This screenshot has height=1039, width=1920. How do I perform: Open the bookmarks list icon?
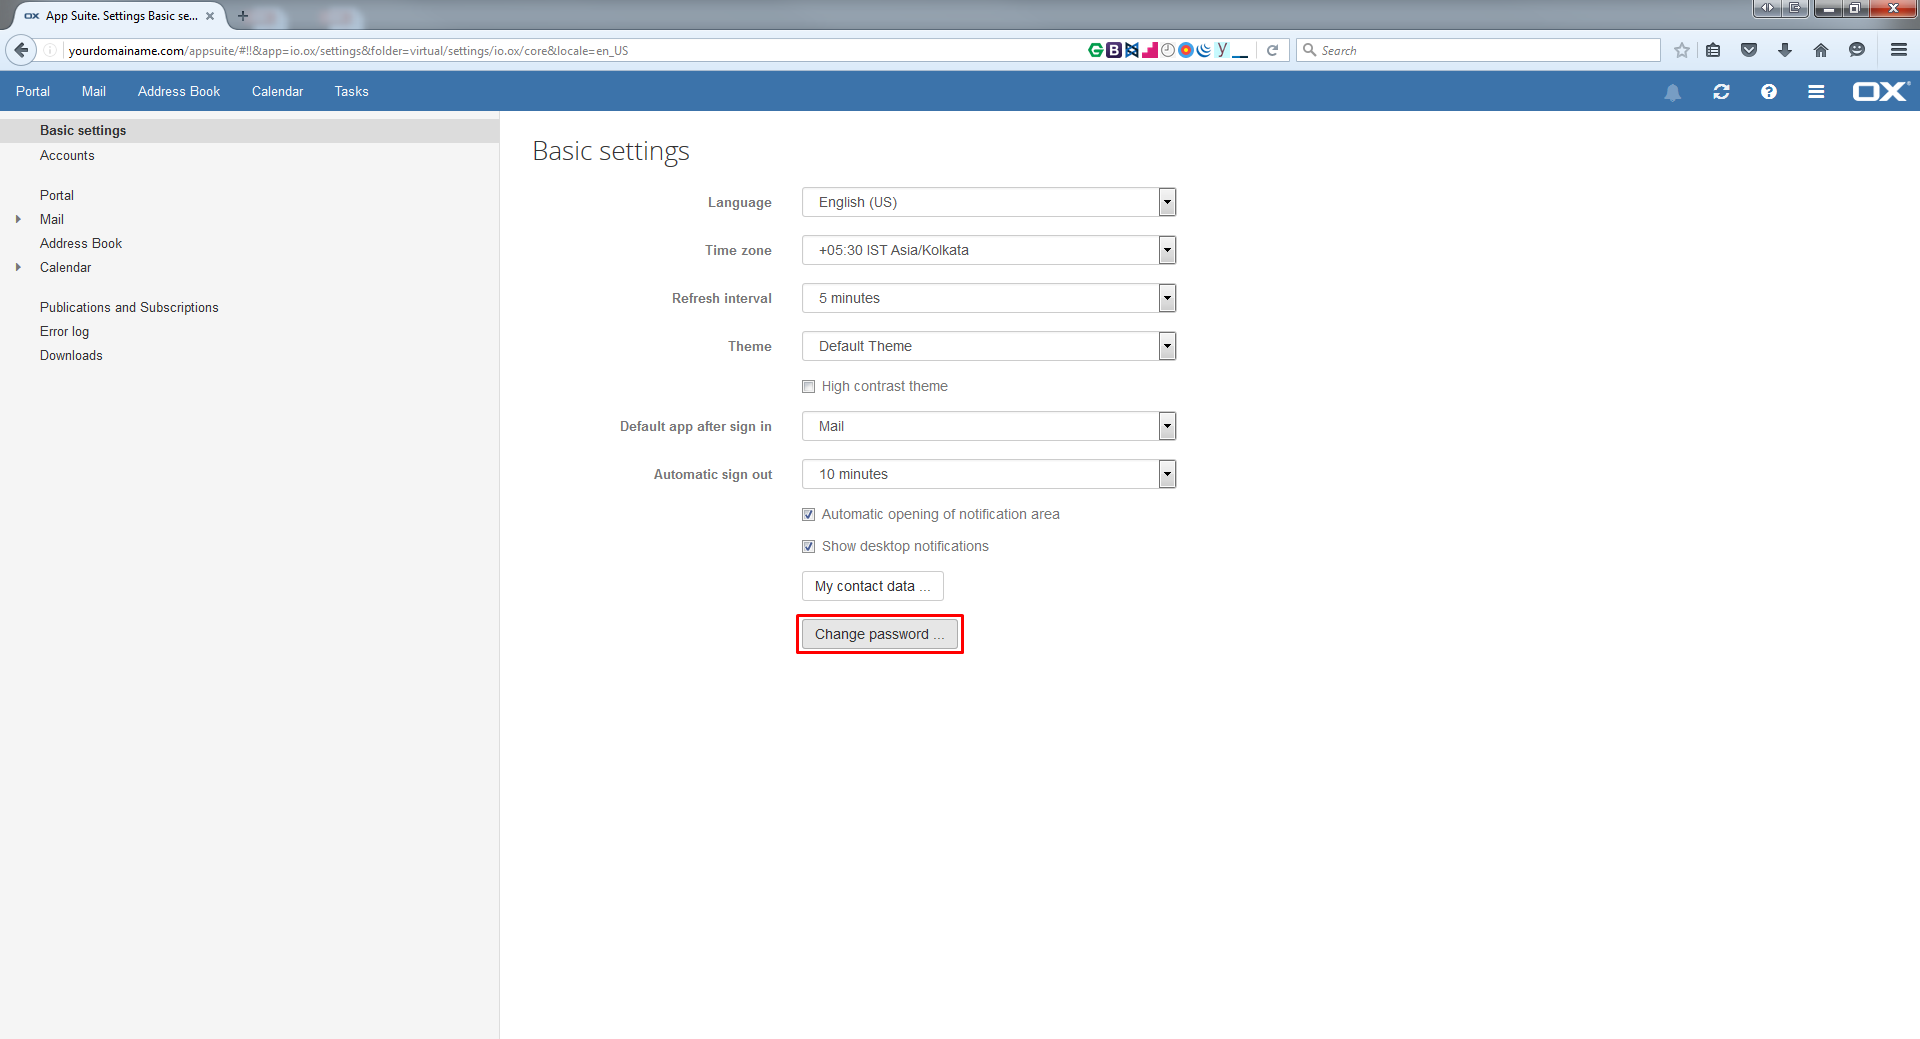1713,50
